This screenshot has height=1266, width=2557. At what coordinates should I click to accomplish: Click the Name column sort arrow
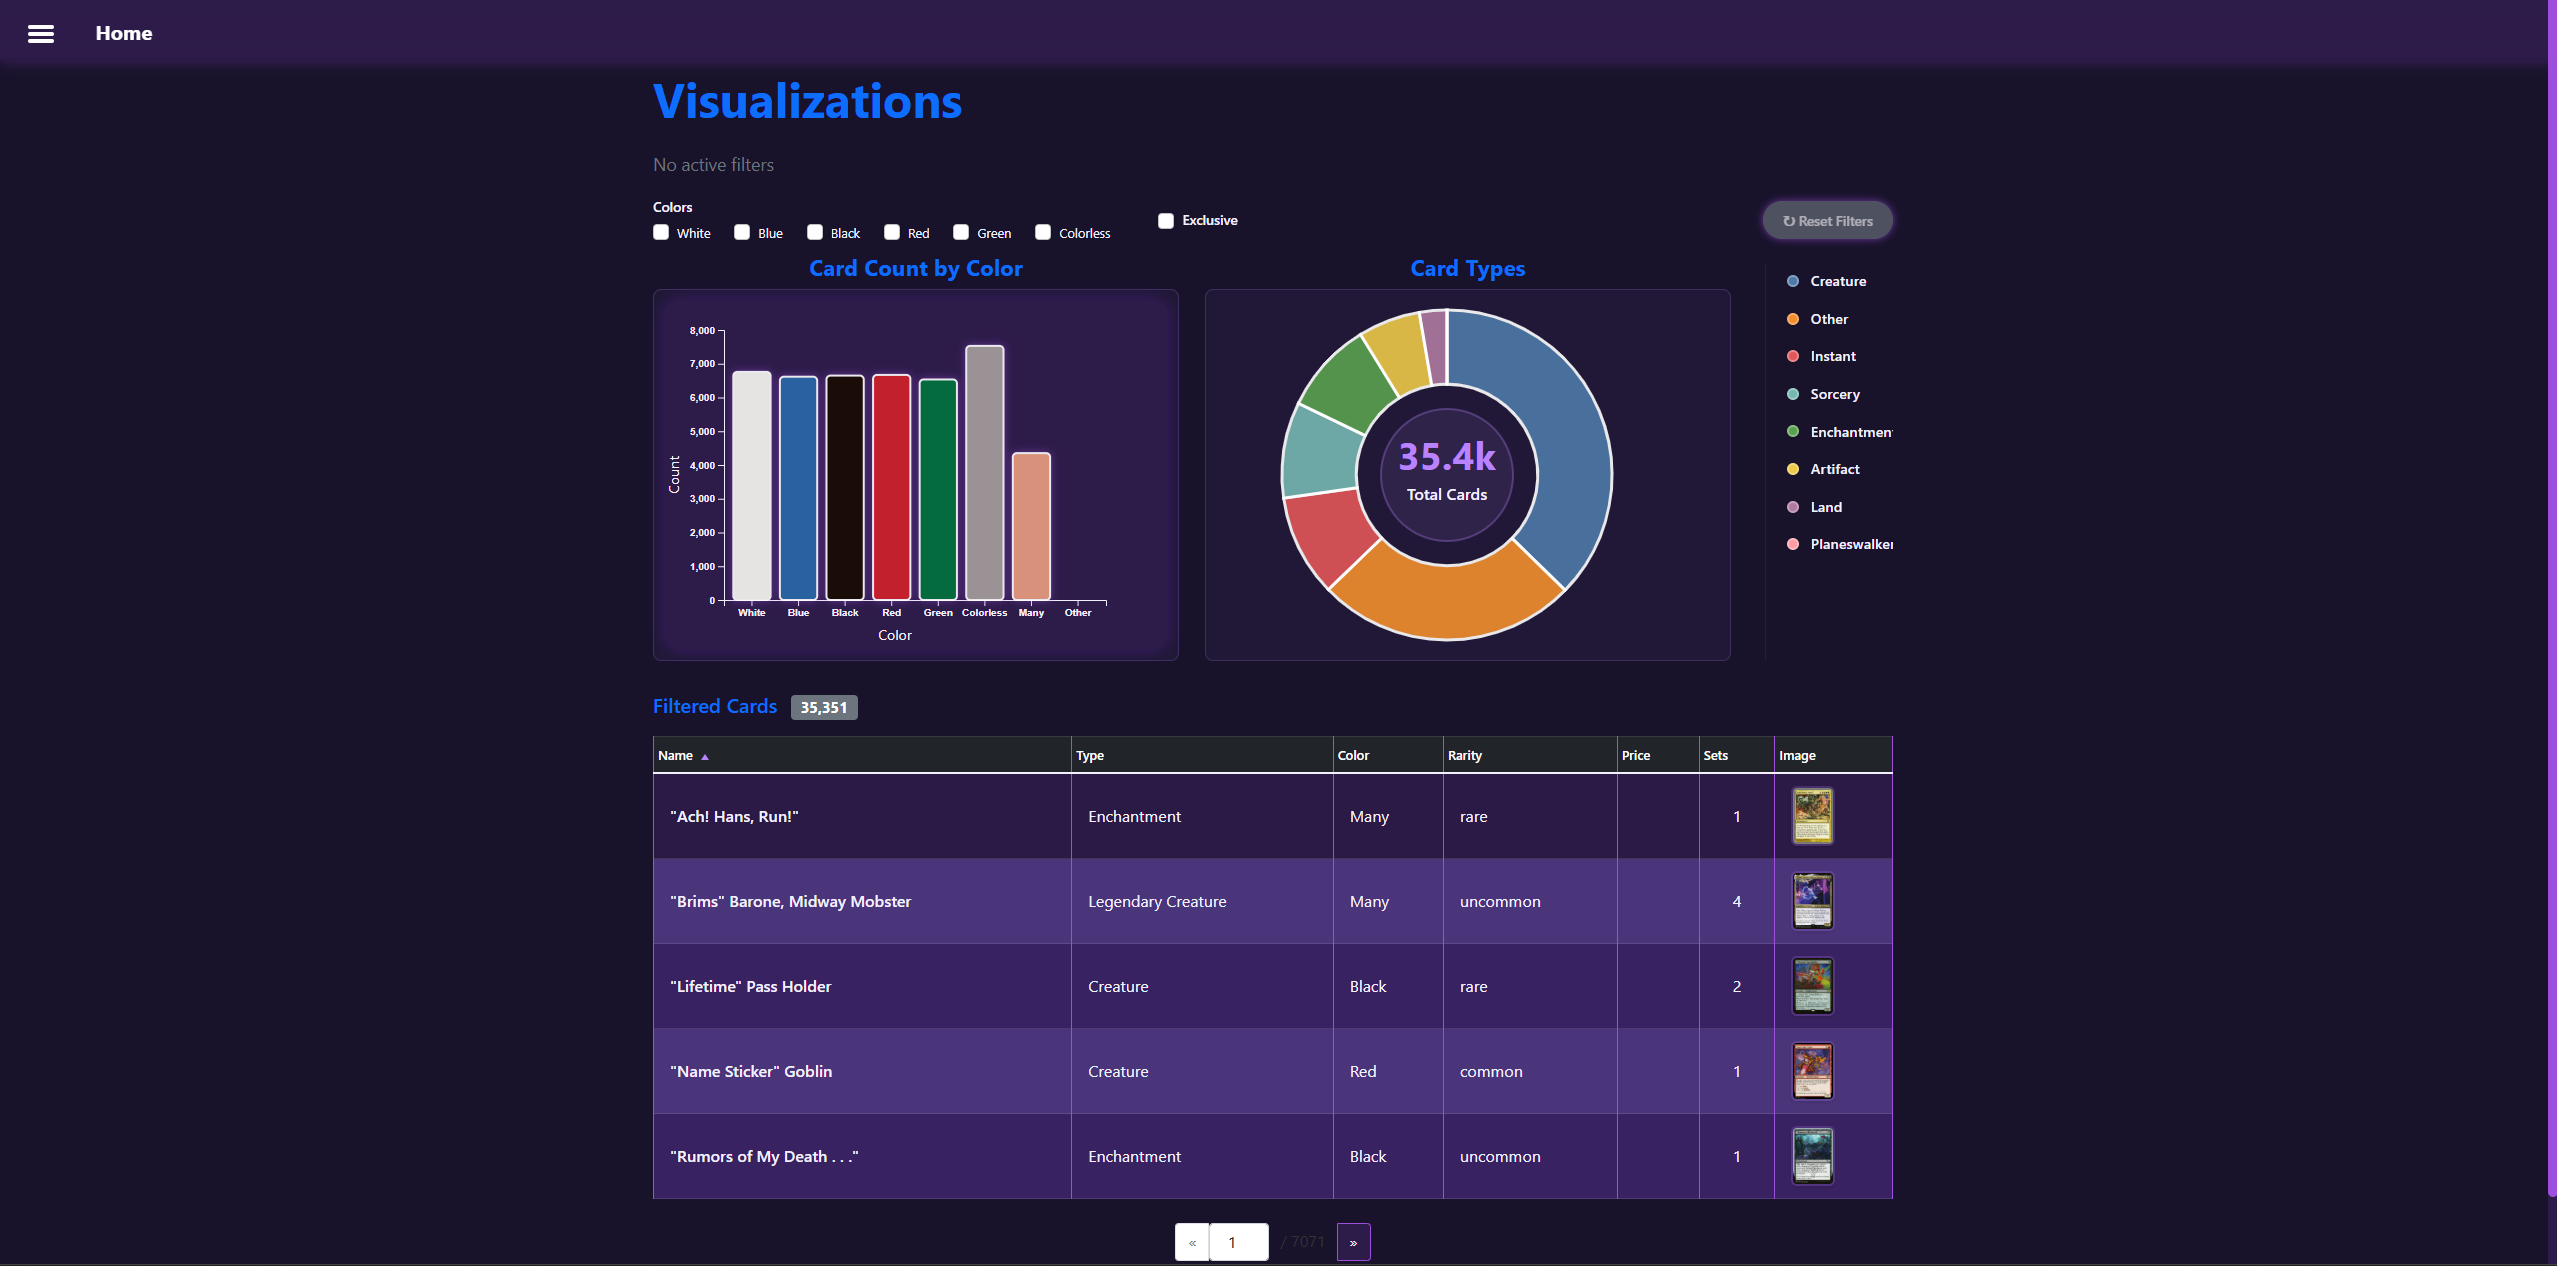point(705,757)
